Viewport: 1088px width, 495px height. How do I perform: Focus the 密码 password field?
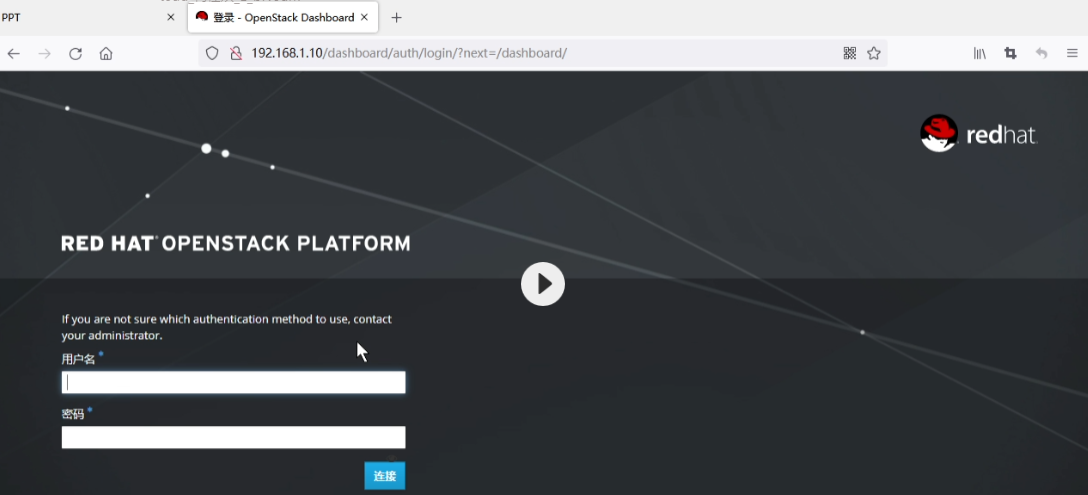(233, 437)
